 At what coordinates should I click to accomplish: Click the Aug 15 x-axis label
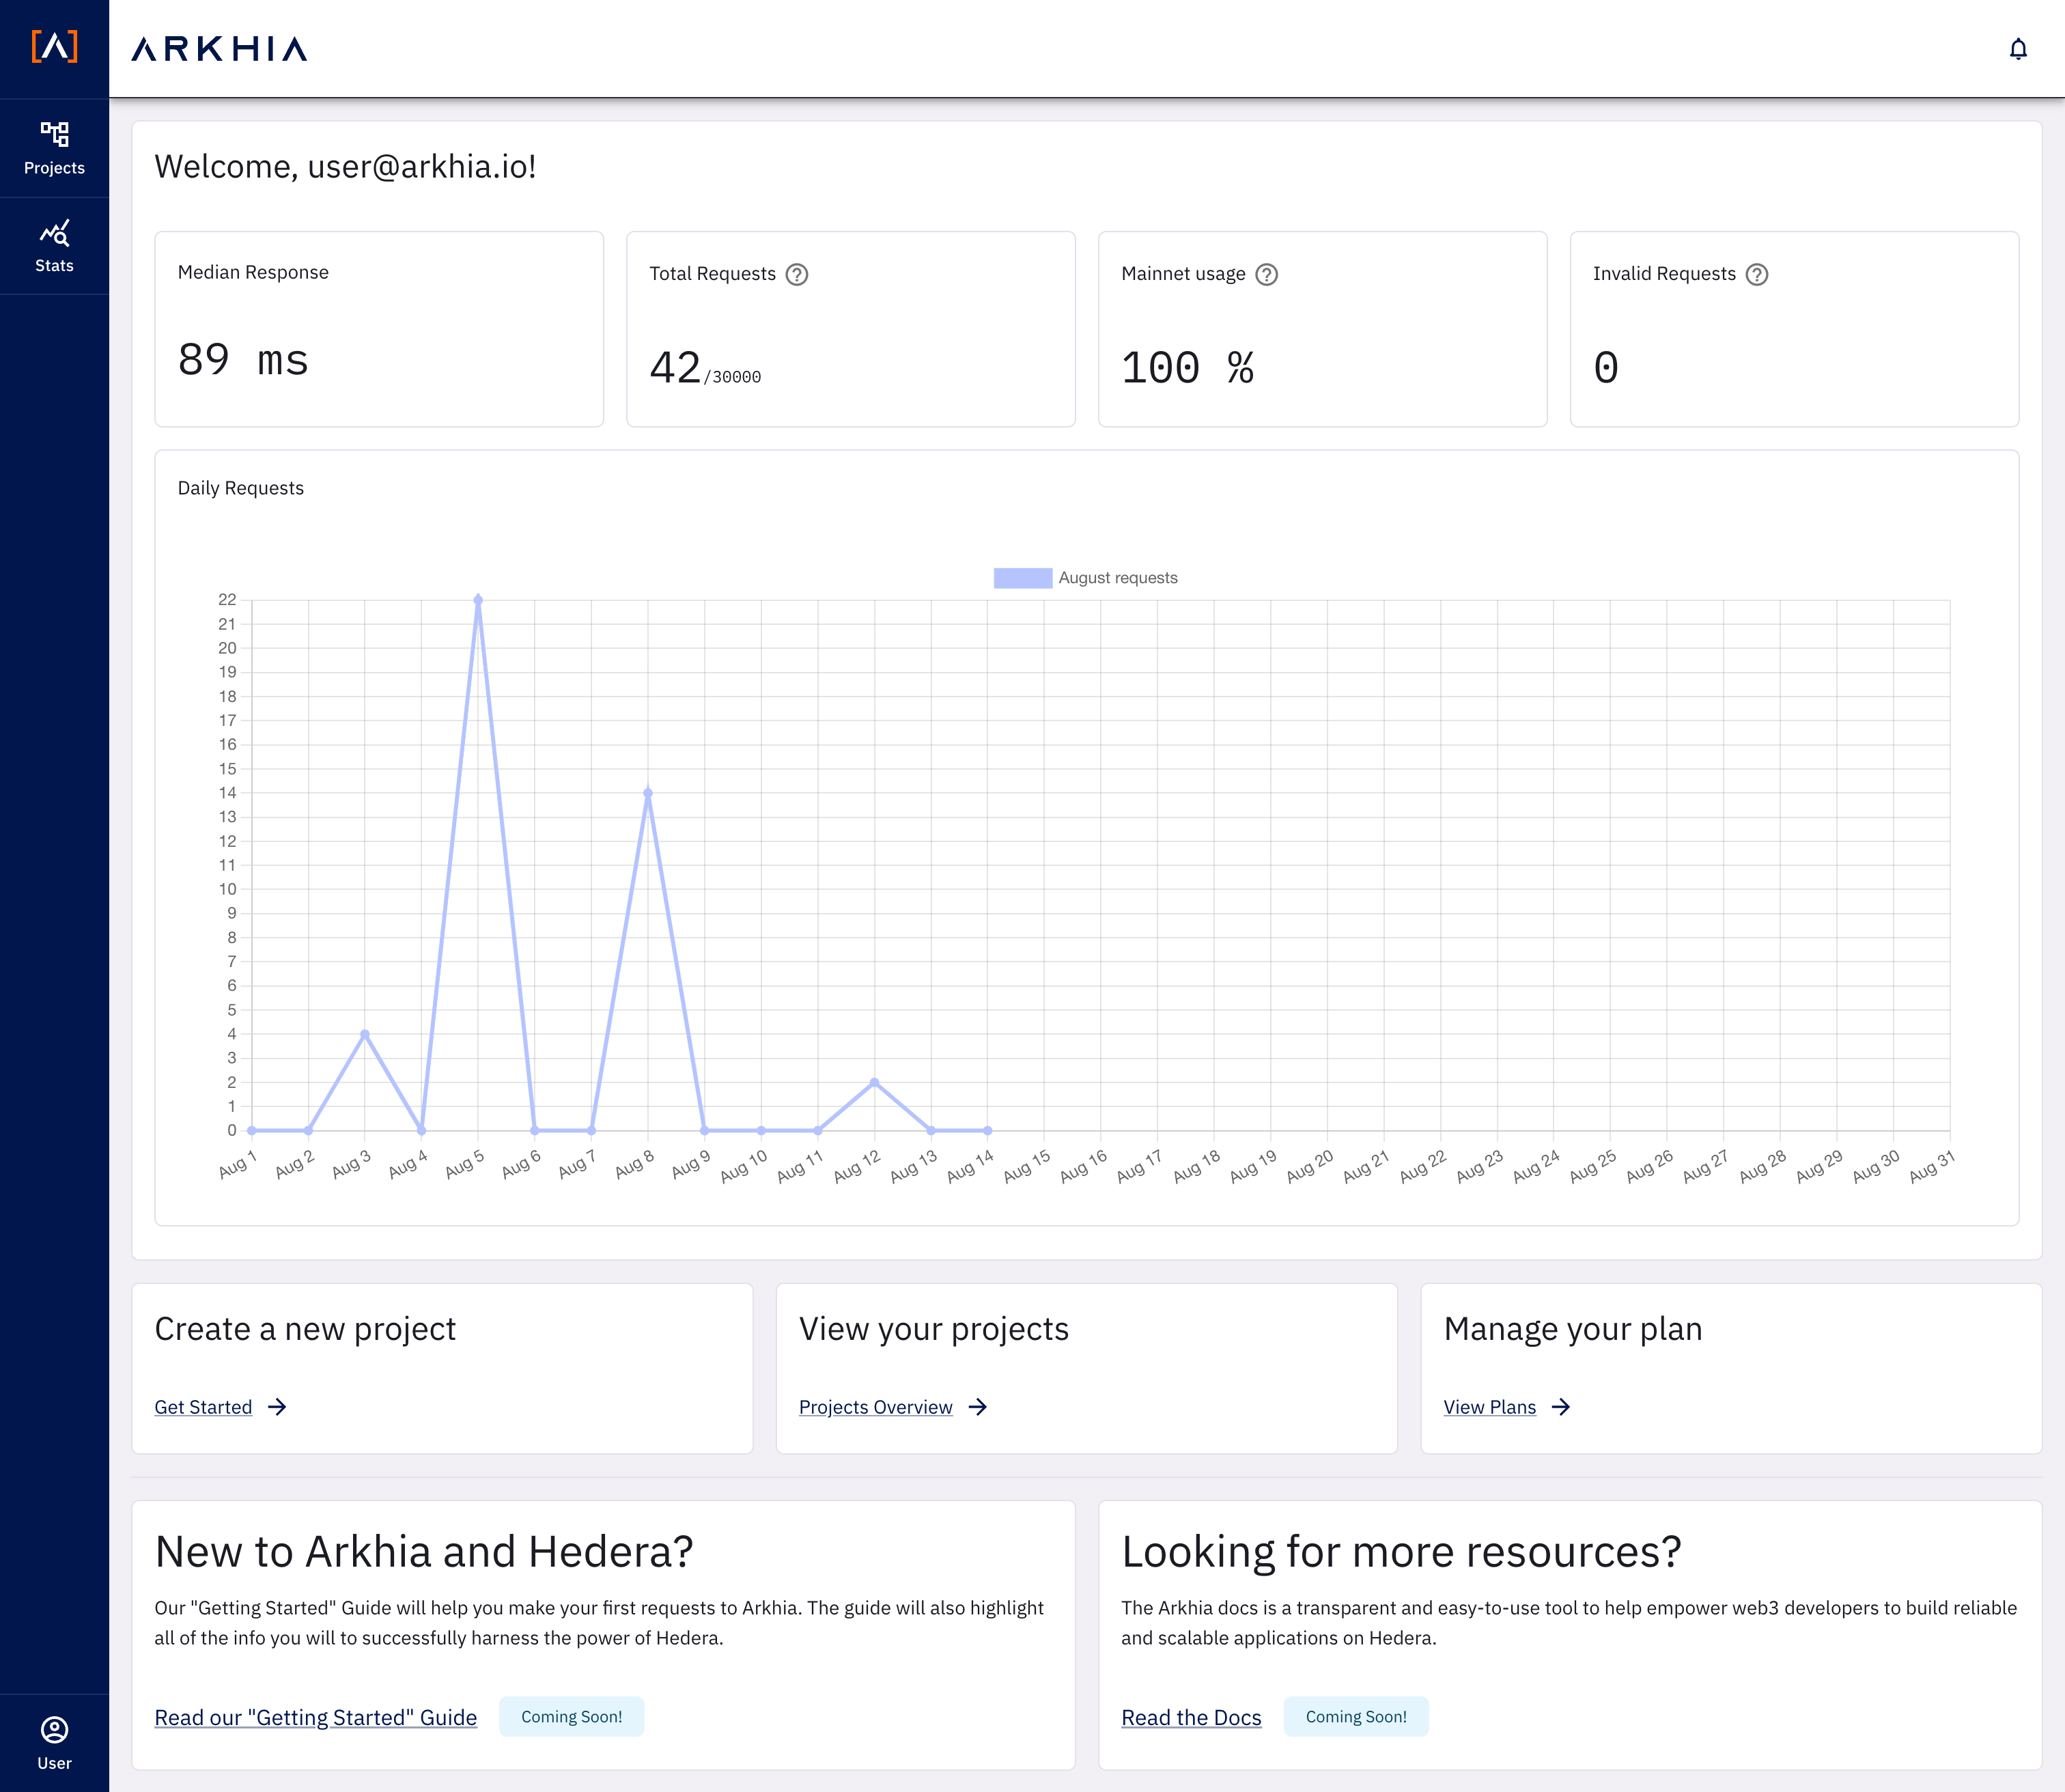1026,1166
